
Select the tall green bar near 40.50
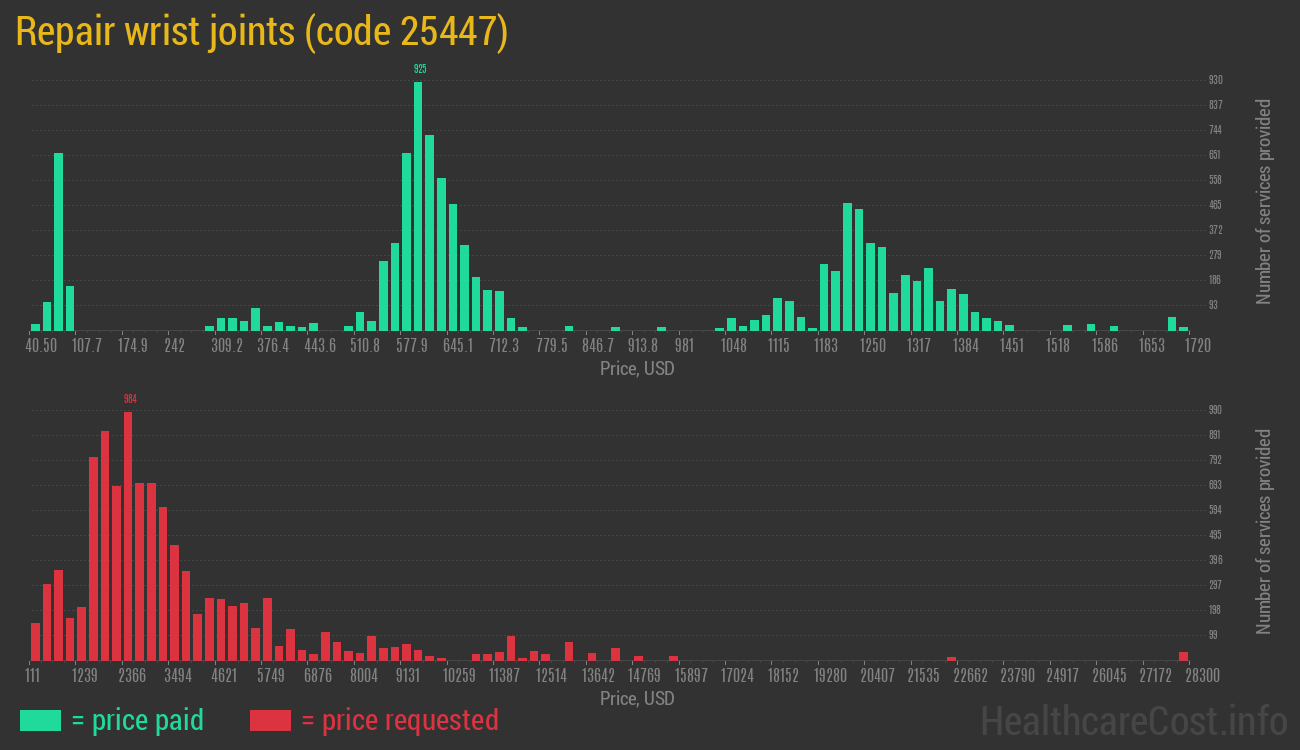[58, 241]
